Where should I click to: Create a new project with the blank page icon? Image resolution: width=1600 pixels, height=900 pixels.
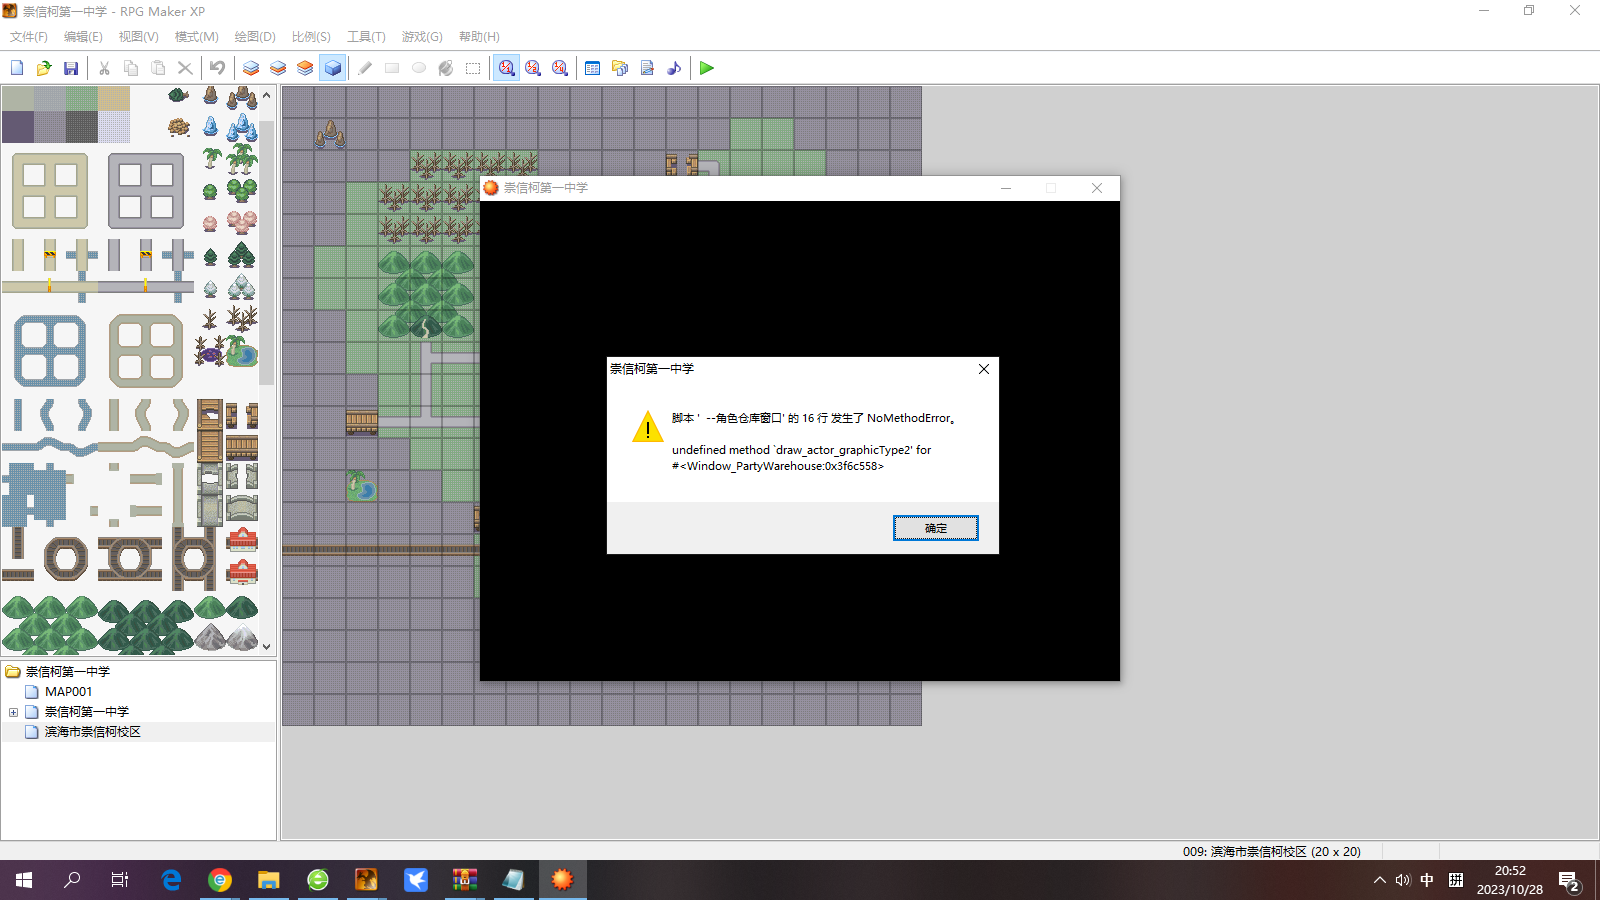[x=17, y=68]
